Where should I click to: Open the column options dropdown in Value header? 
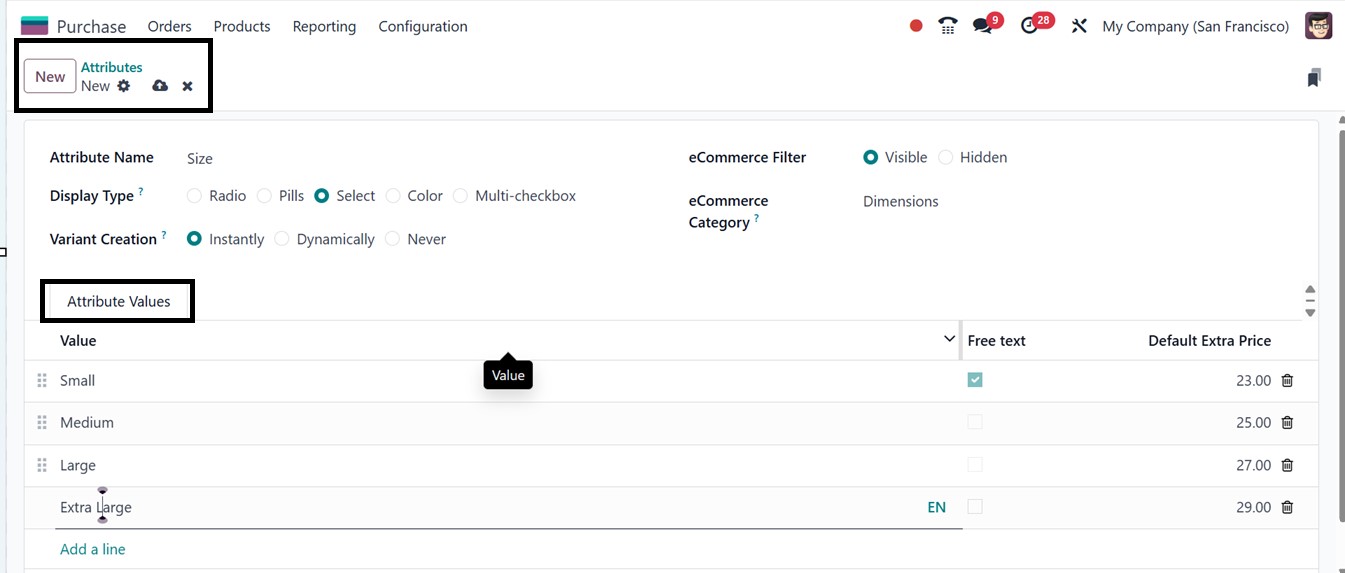[x=949, y=340]
